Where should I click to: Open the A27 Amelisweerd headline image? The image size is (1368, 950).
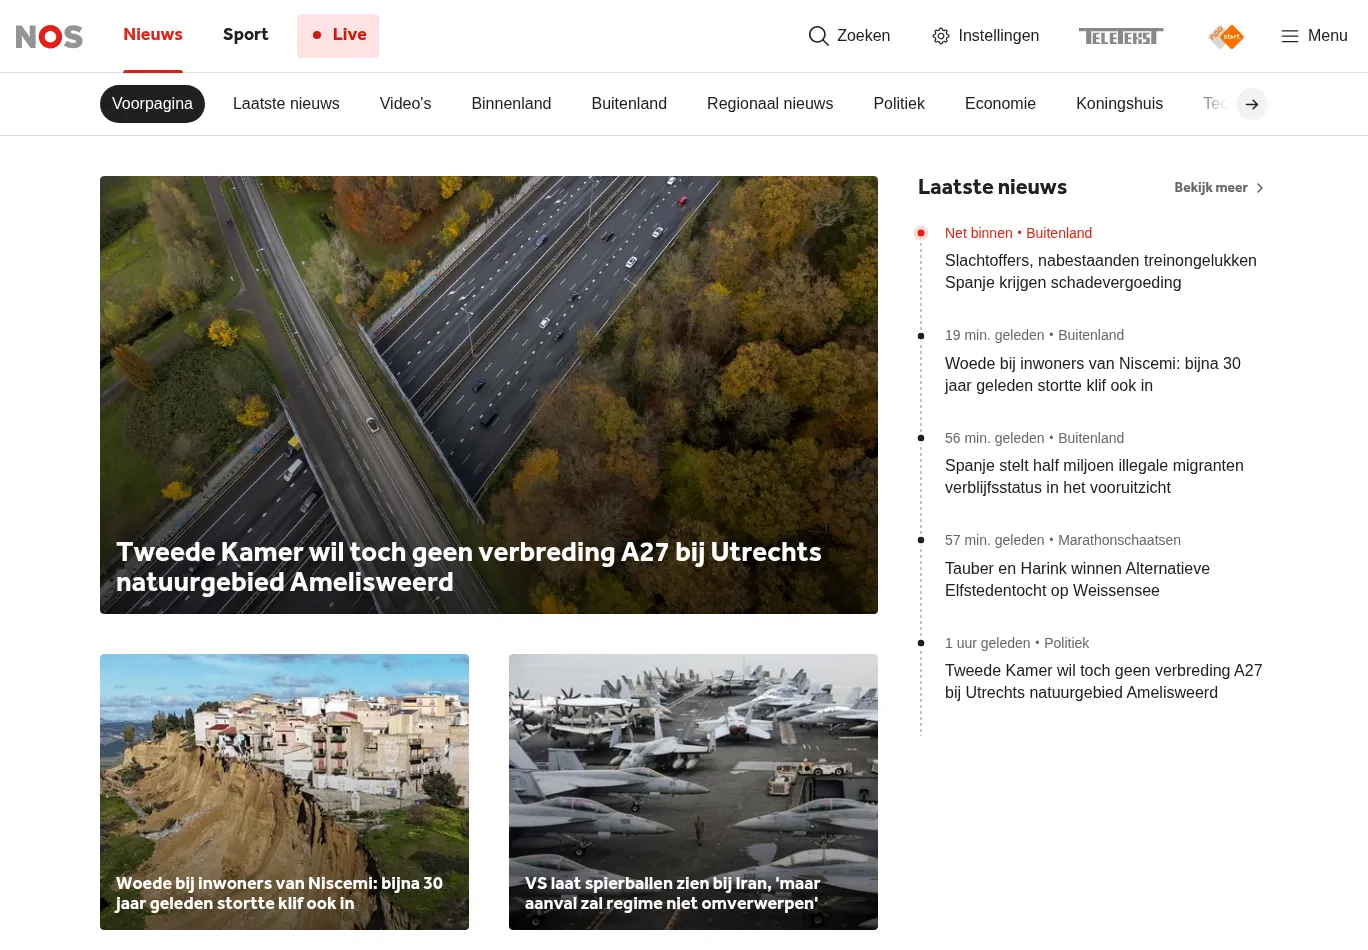488,380
